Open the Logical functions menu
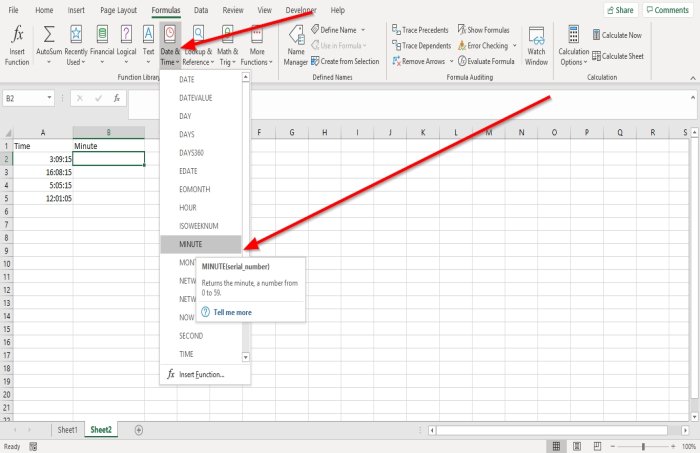Screen dimensions: 700x453 click(x=126, y=45)
